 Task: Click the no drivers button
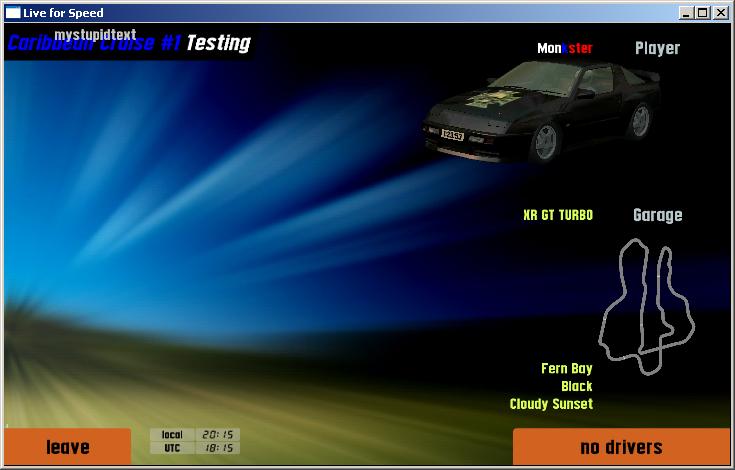click(621, 447)
